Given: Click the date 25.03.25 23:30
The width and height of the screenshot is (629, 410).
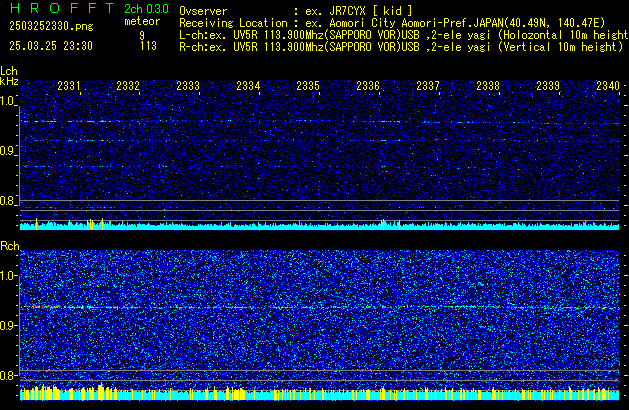Looking at the screenshot, I should [51, 46].
